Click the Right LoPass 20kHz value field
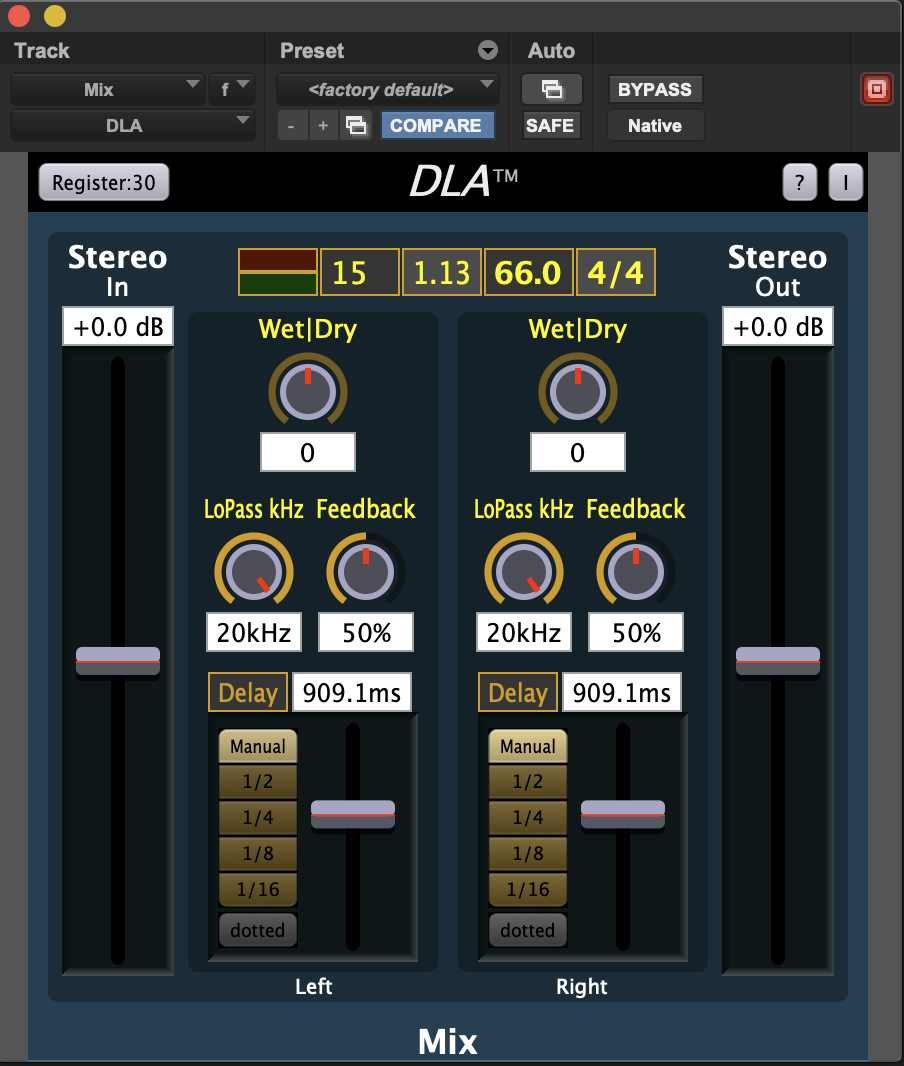904x1066 pixels. [523, 632]
